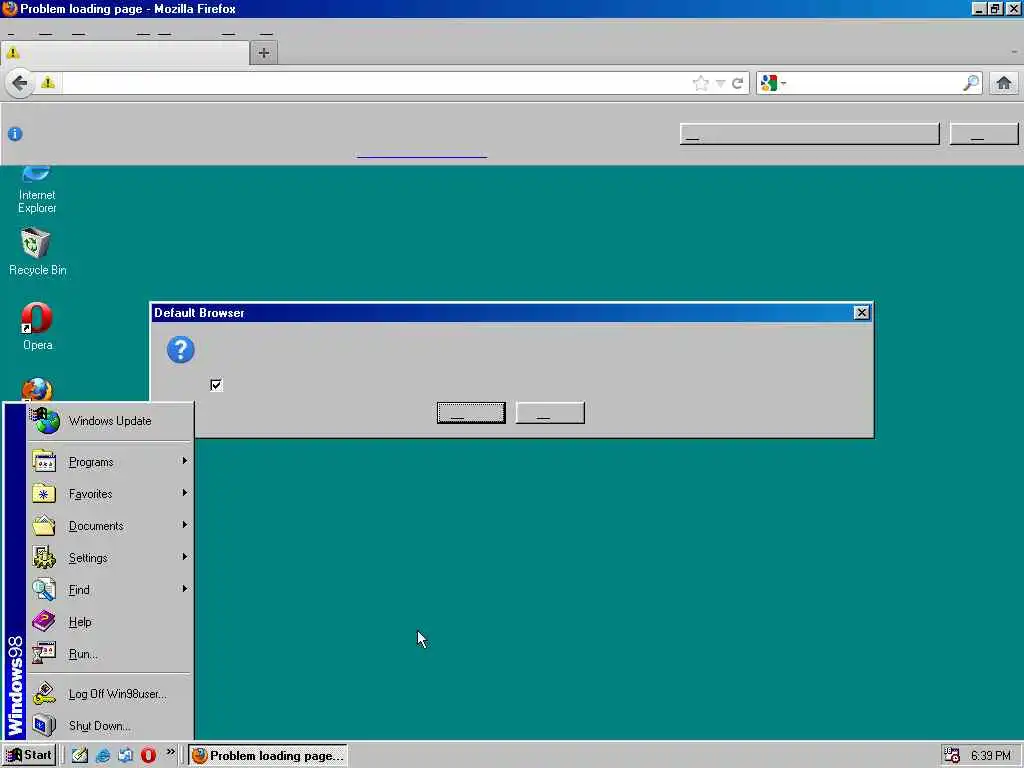Launch Outlook Express from quick launch

pos(125,755)
